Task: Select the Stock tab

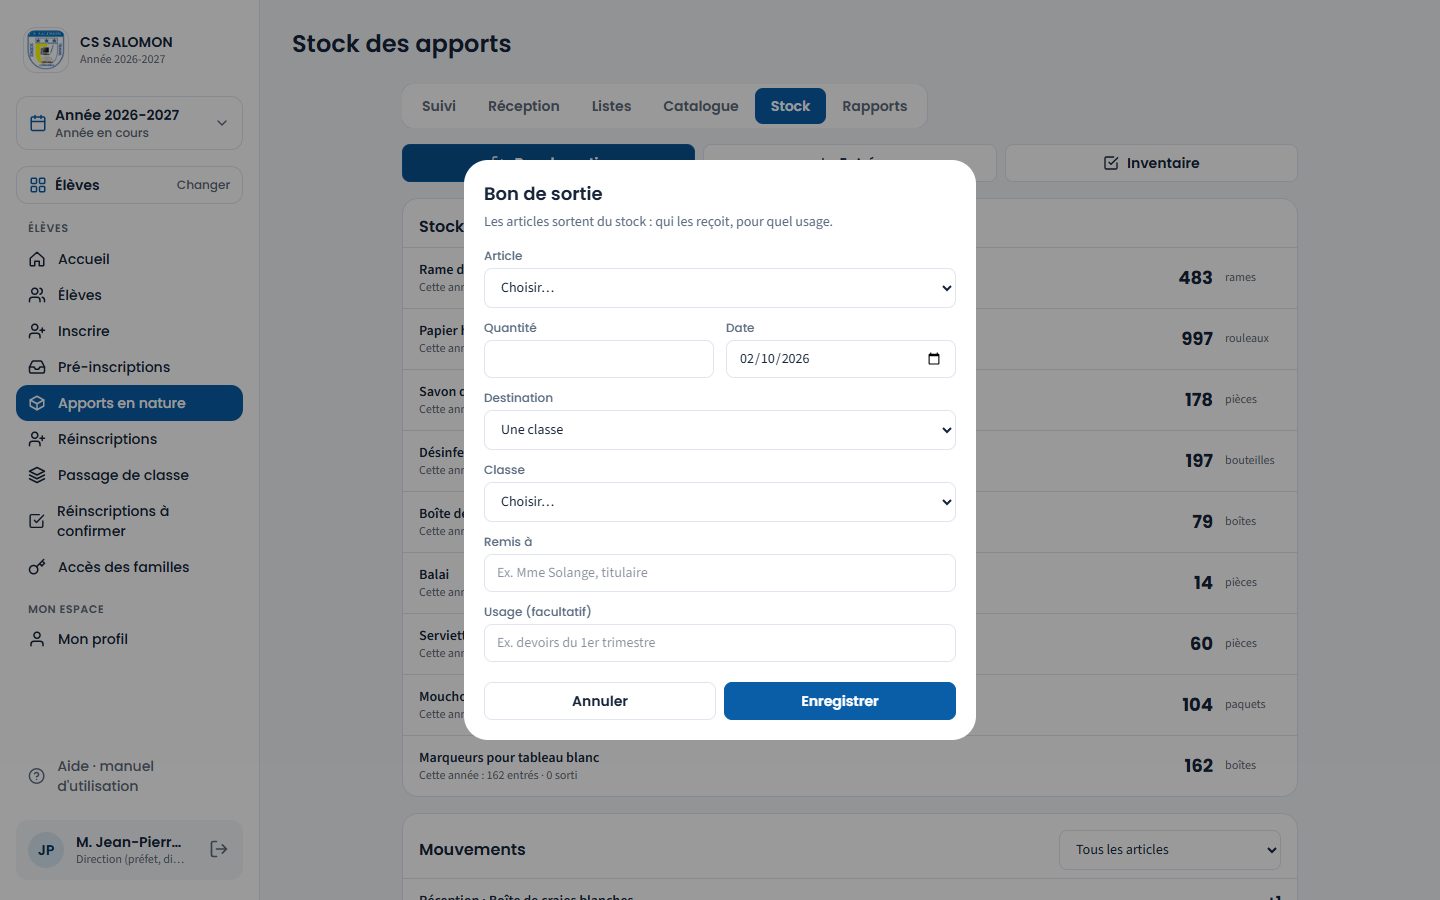Action: [790, 106]
